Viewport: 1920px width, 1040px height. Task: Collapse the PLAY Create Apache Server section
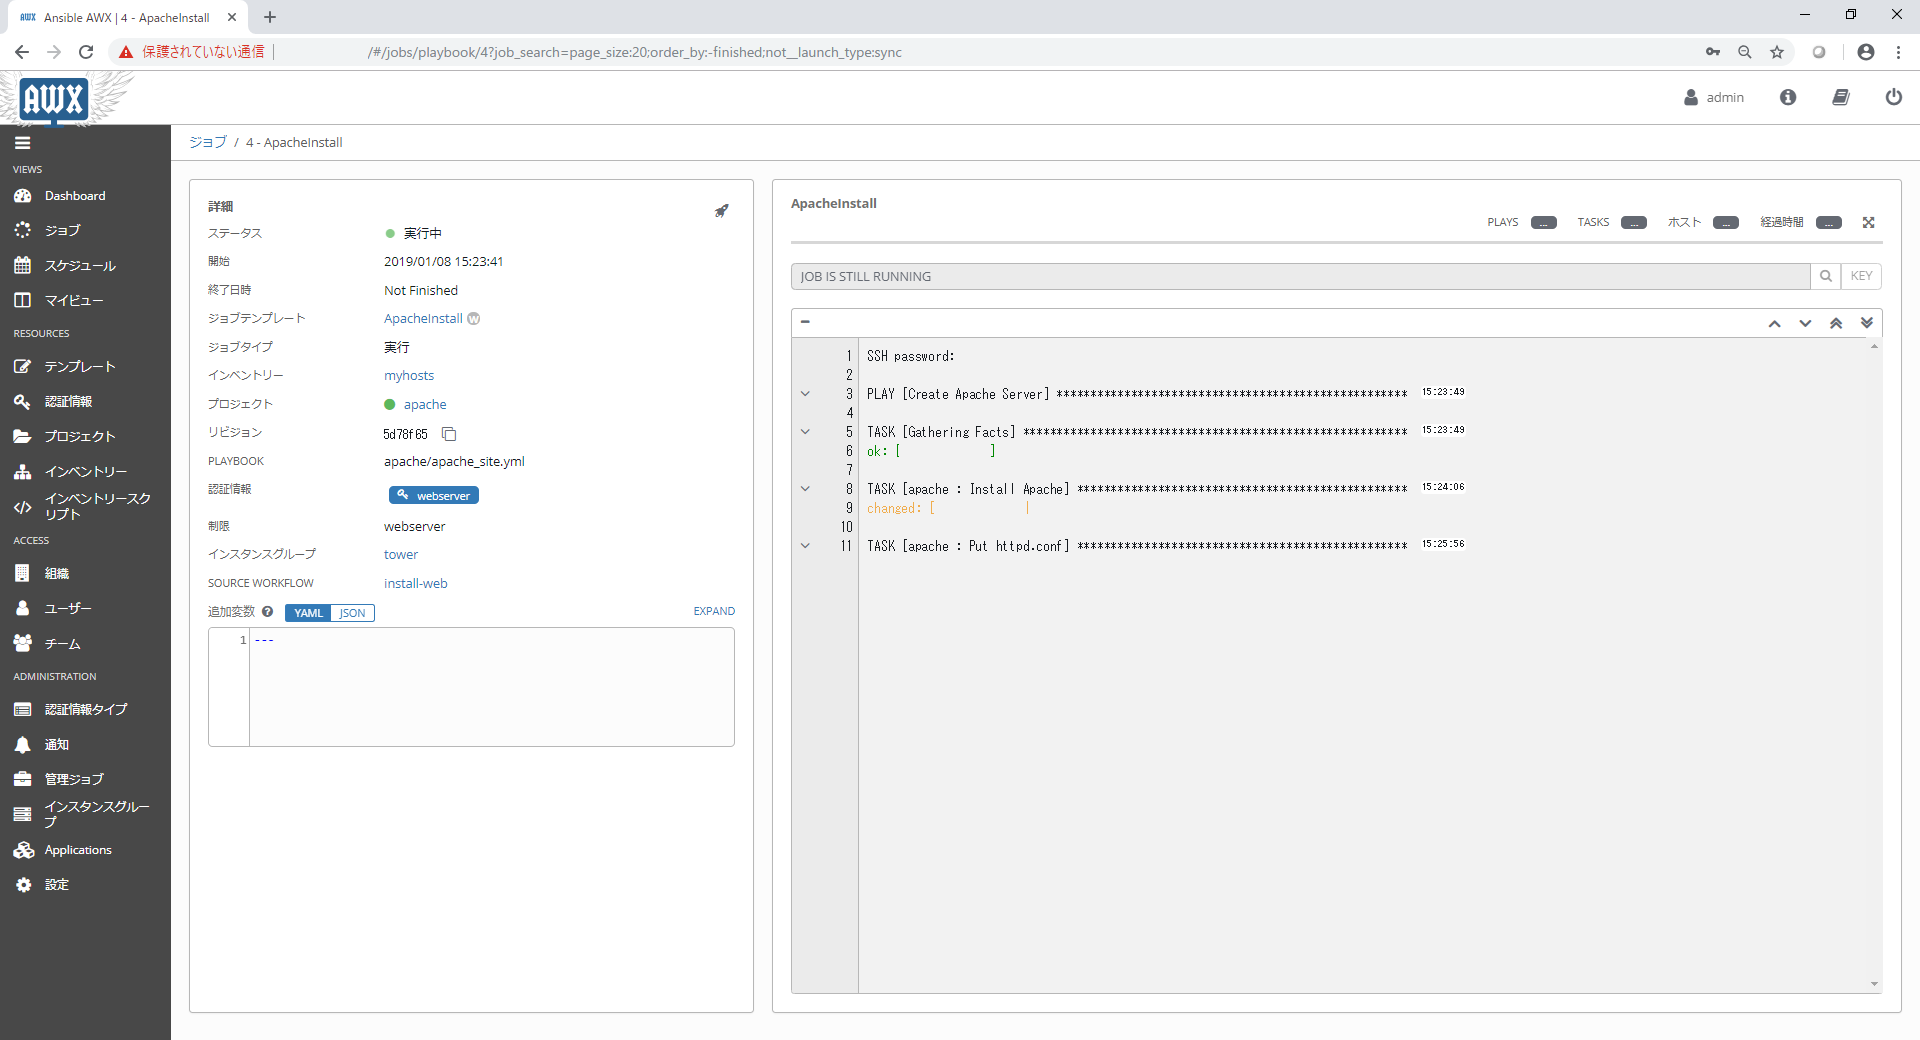[805, 394]
